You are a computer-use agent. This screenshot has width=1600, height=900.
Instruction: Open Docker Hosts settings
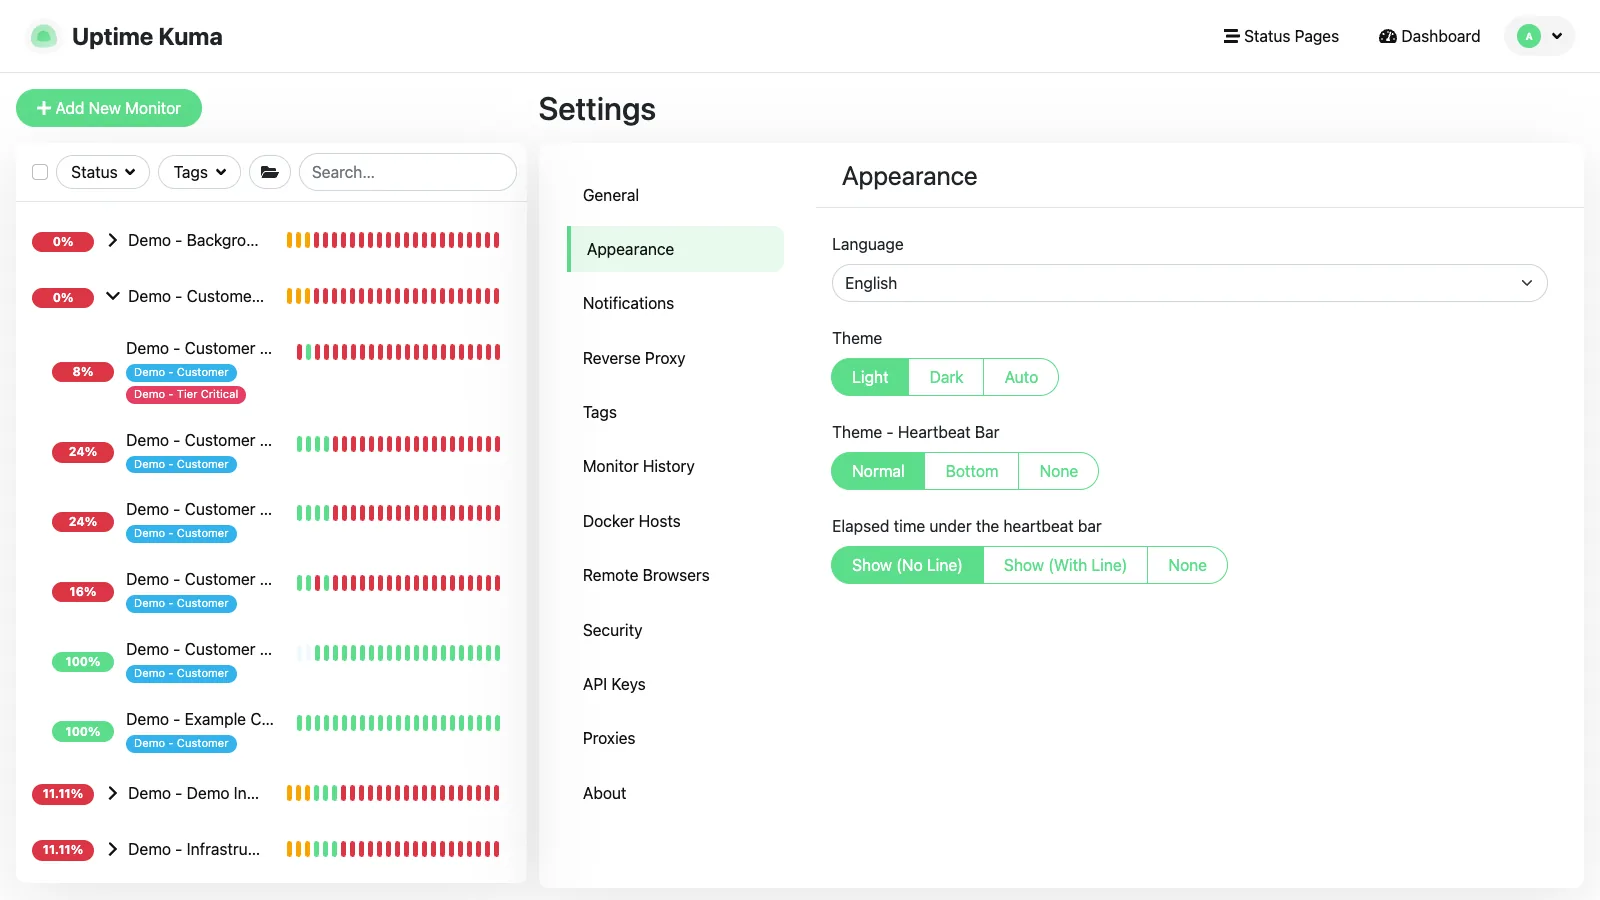[x=676, y=521]
